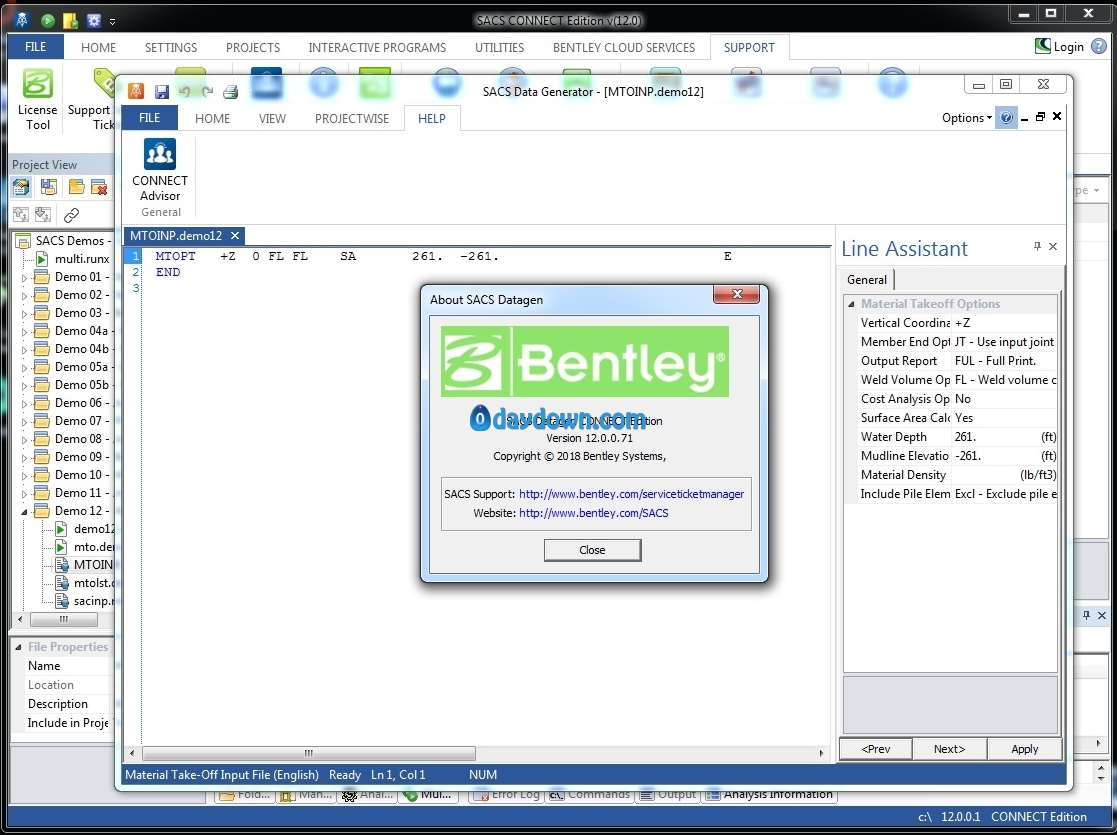
Task: Open the PROJECTWISE tab
Action: click(x=352, y=118)
